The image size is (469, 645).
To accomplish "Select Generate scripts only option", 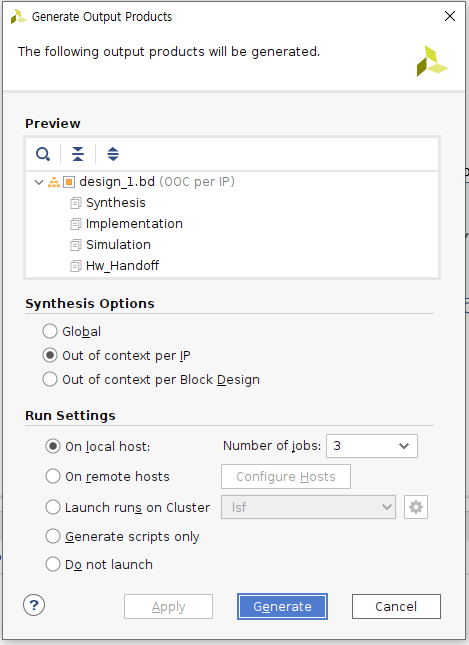I will tap(122, 536).
